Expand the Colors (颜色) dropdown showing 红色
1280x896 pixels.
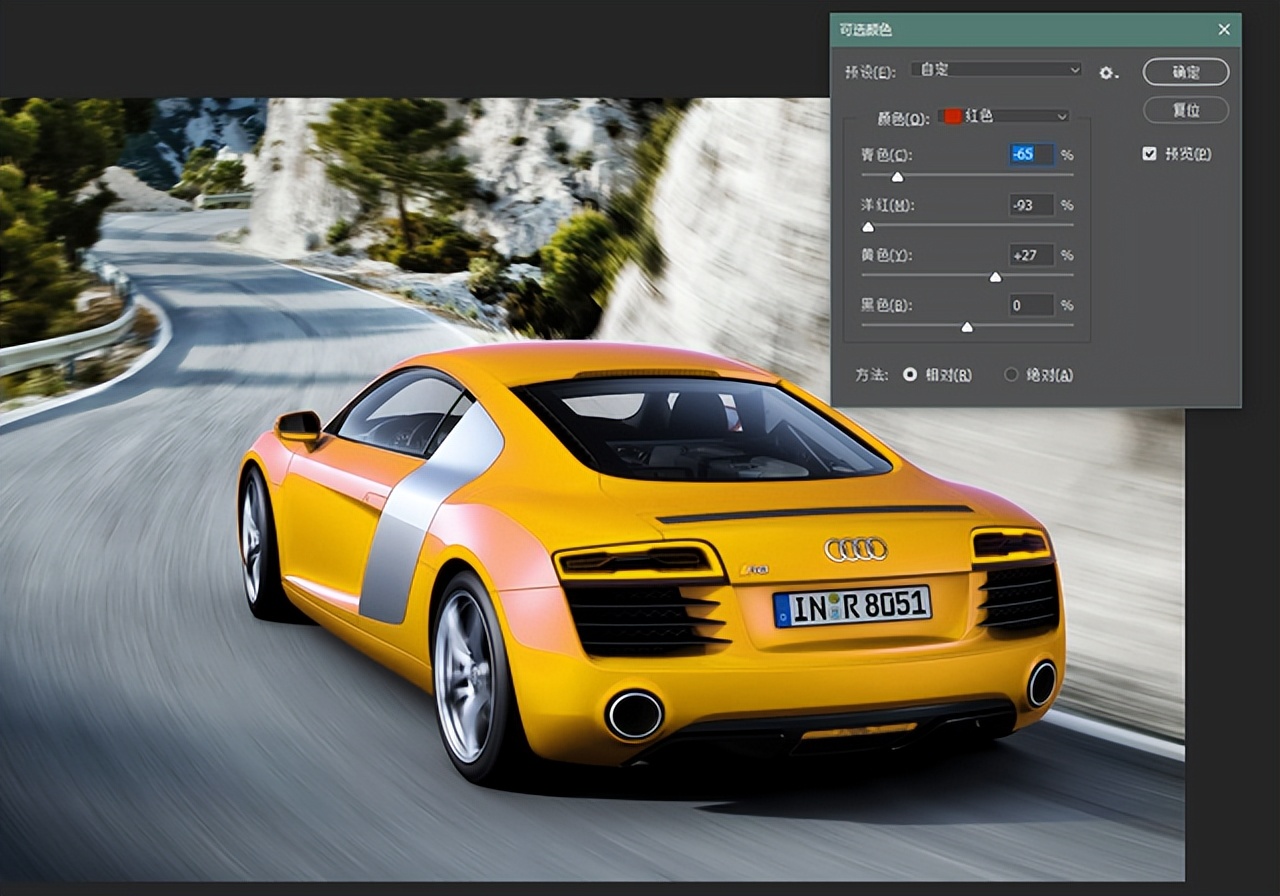point(1004,116)
